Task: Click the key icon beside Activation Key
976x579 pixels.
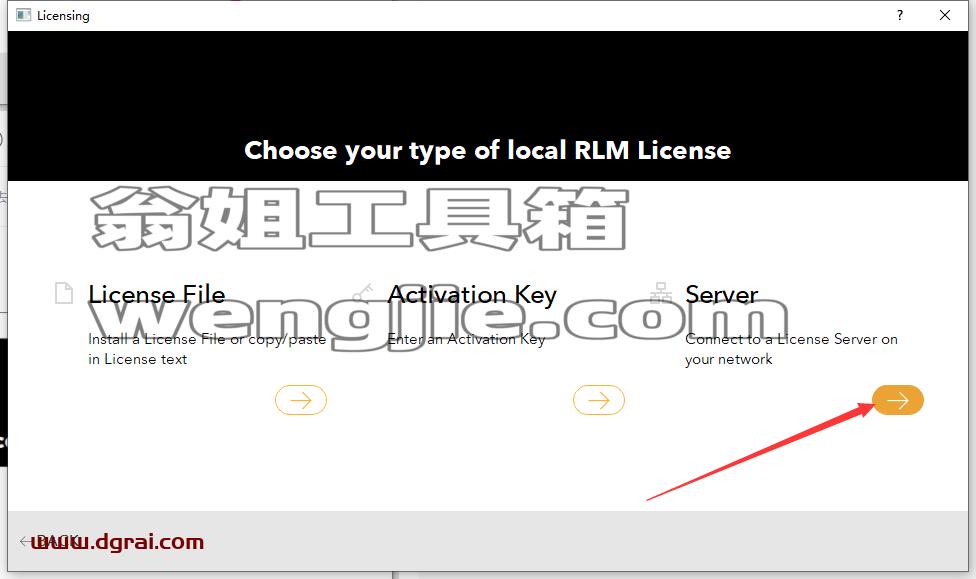Action: (x=362, y=293)
